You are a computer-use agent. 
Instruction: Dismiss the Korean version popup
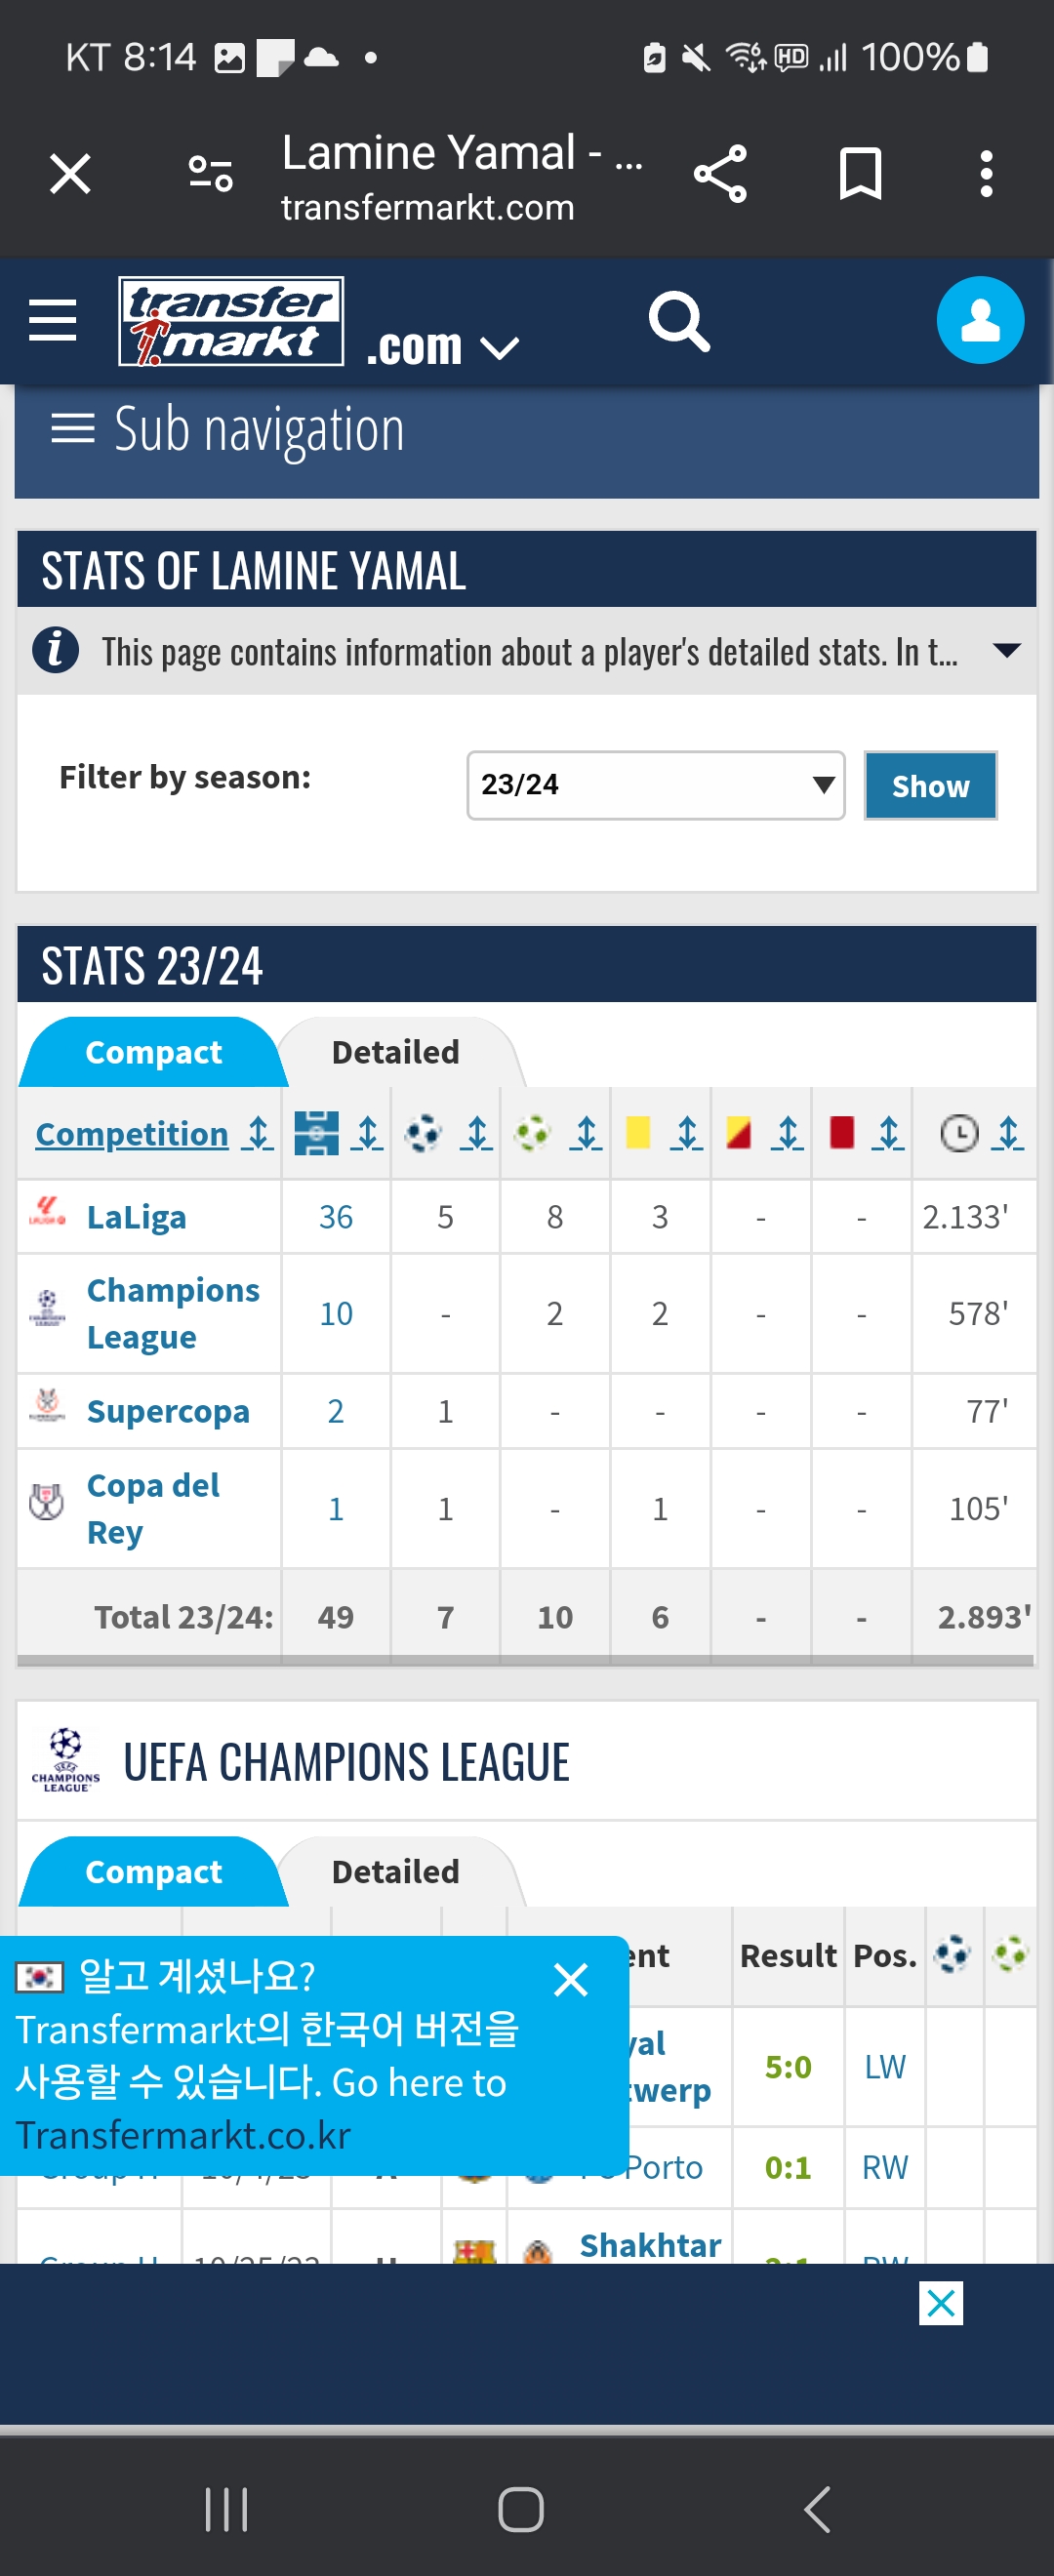tap(571, 1980)
